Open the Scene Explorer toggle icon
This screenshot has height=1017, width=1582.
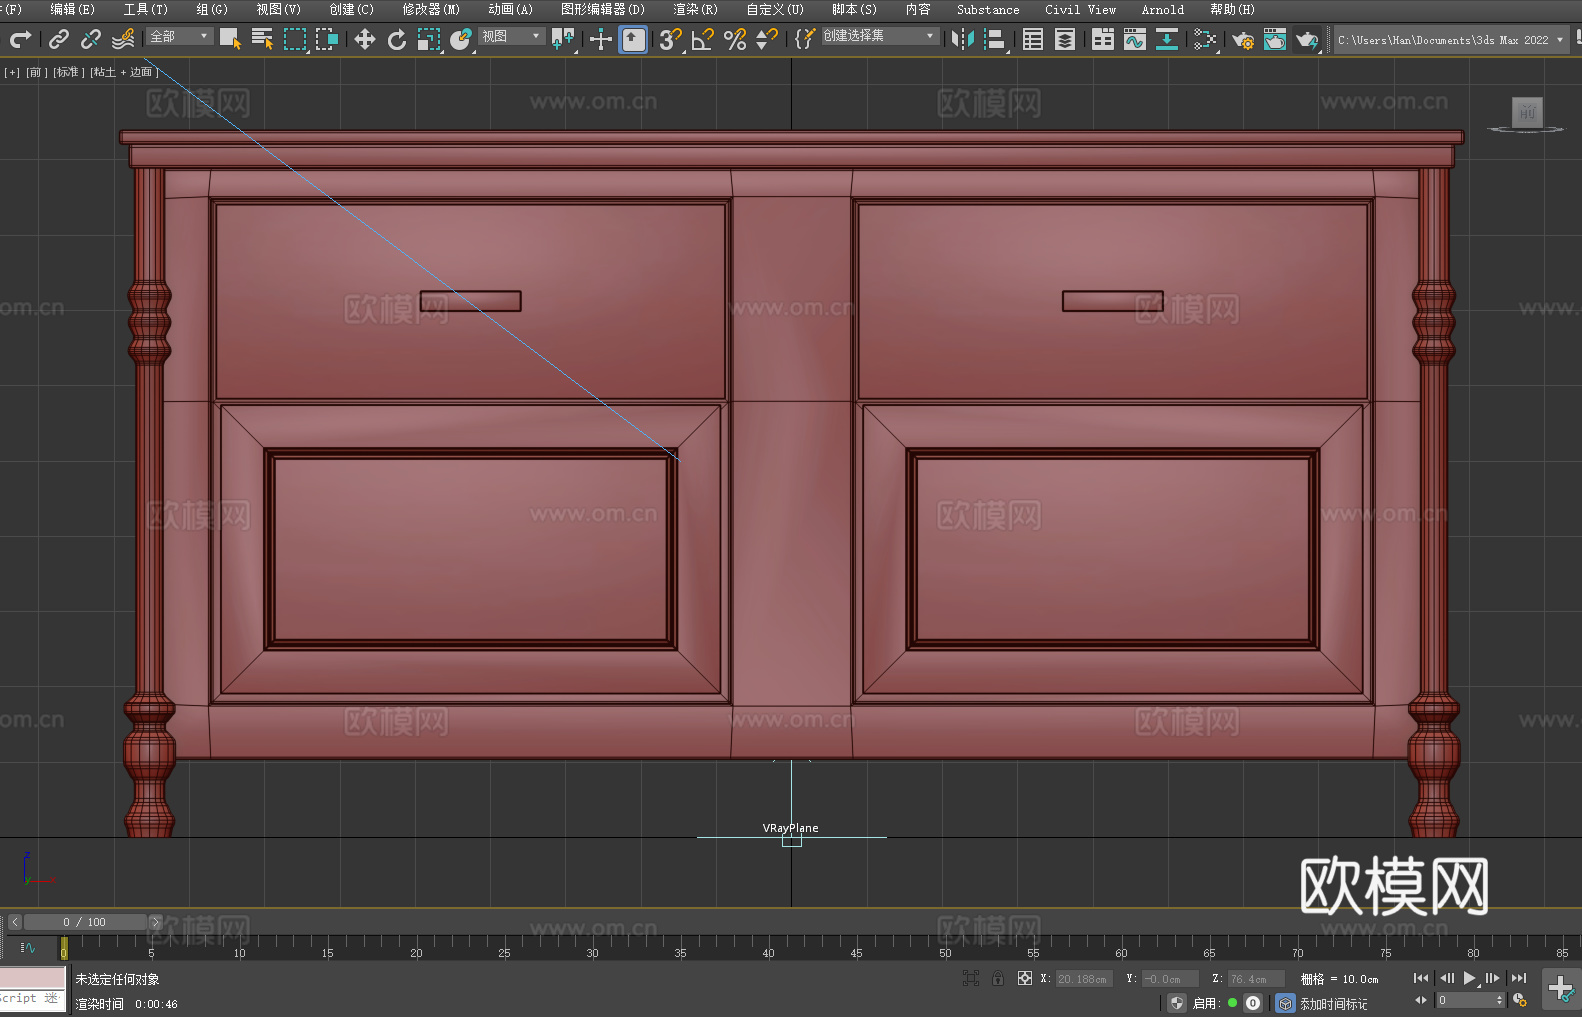pos(1033,39)
